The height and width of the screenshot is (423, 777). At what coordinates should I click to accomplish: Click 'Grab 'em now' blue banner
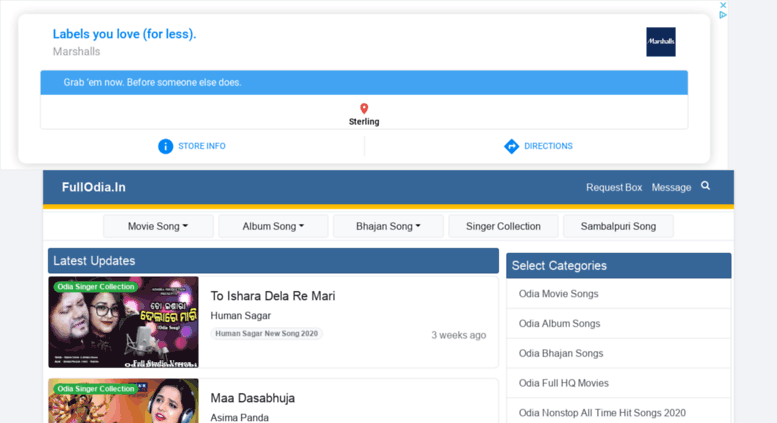(364, 82)
